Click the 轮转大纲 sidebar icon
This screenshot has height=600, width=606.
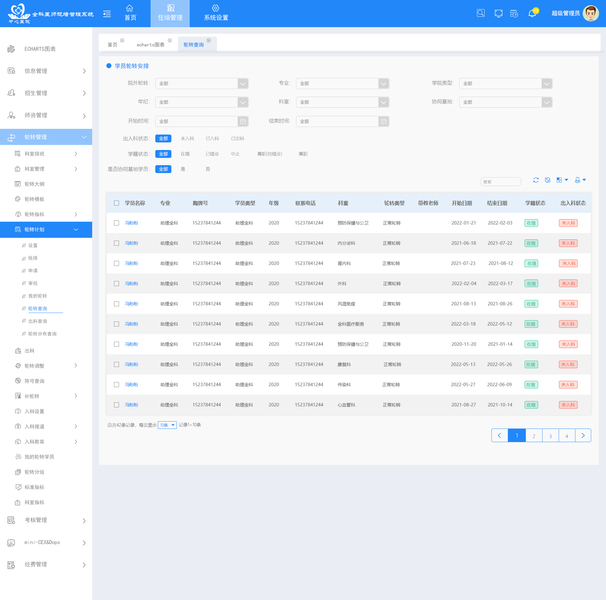click(x=18, y=184)
